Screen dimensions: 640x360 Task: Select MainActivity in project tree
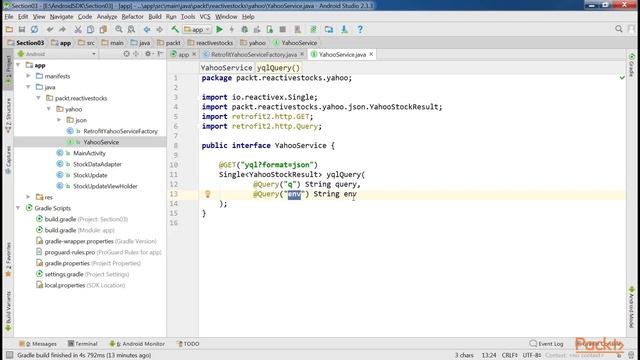pos(89,153)
